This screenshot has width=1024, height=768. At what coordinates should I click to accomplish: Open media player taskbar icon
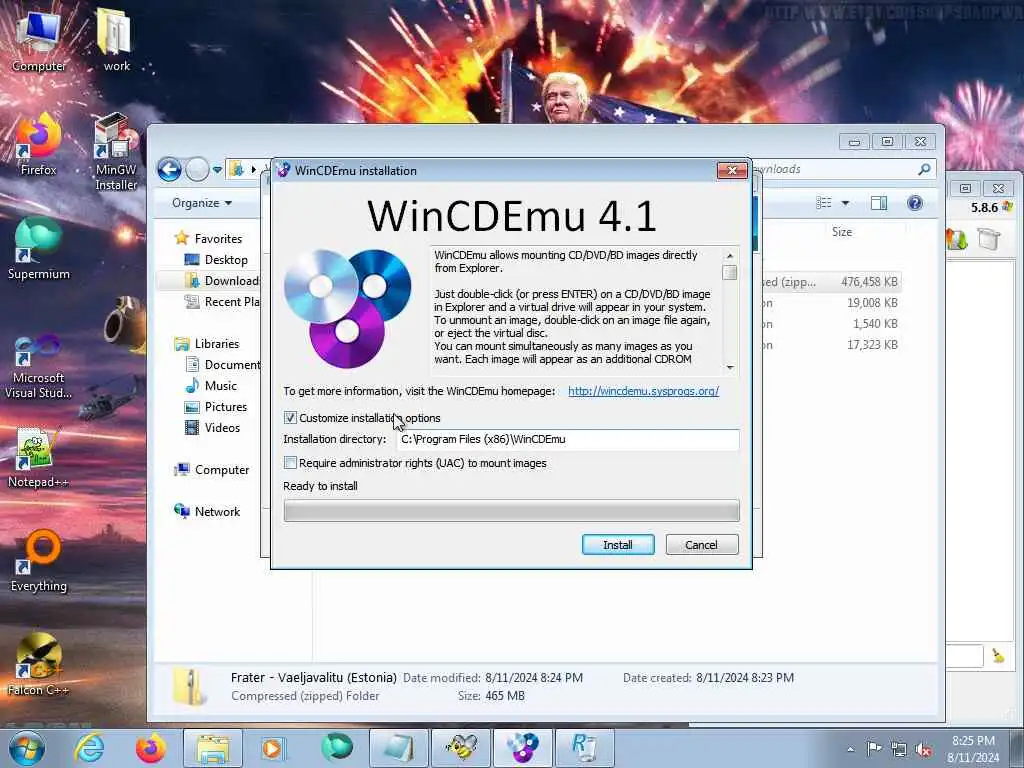[x=272, y=748]
